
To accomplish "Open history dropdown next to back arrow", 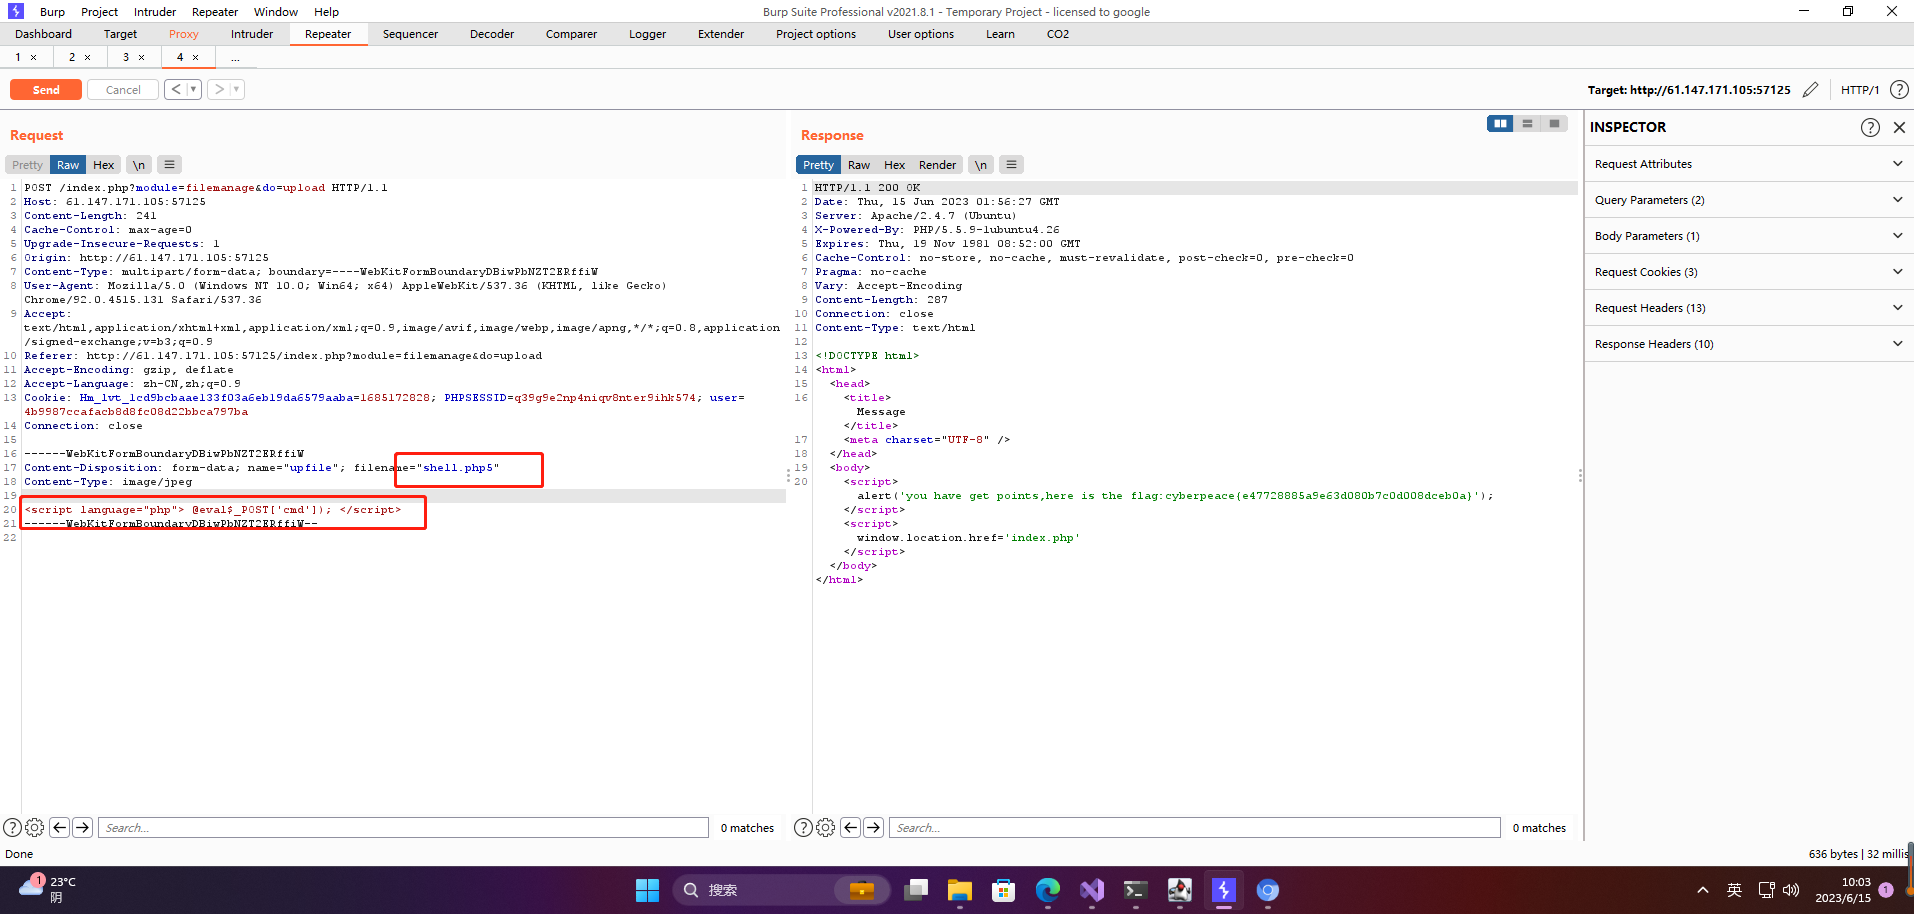I will [x=194, y=90].
